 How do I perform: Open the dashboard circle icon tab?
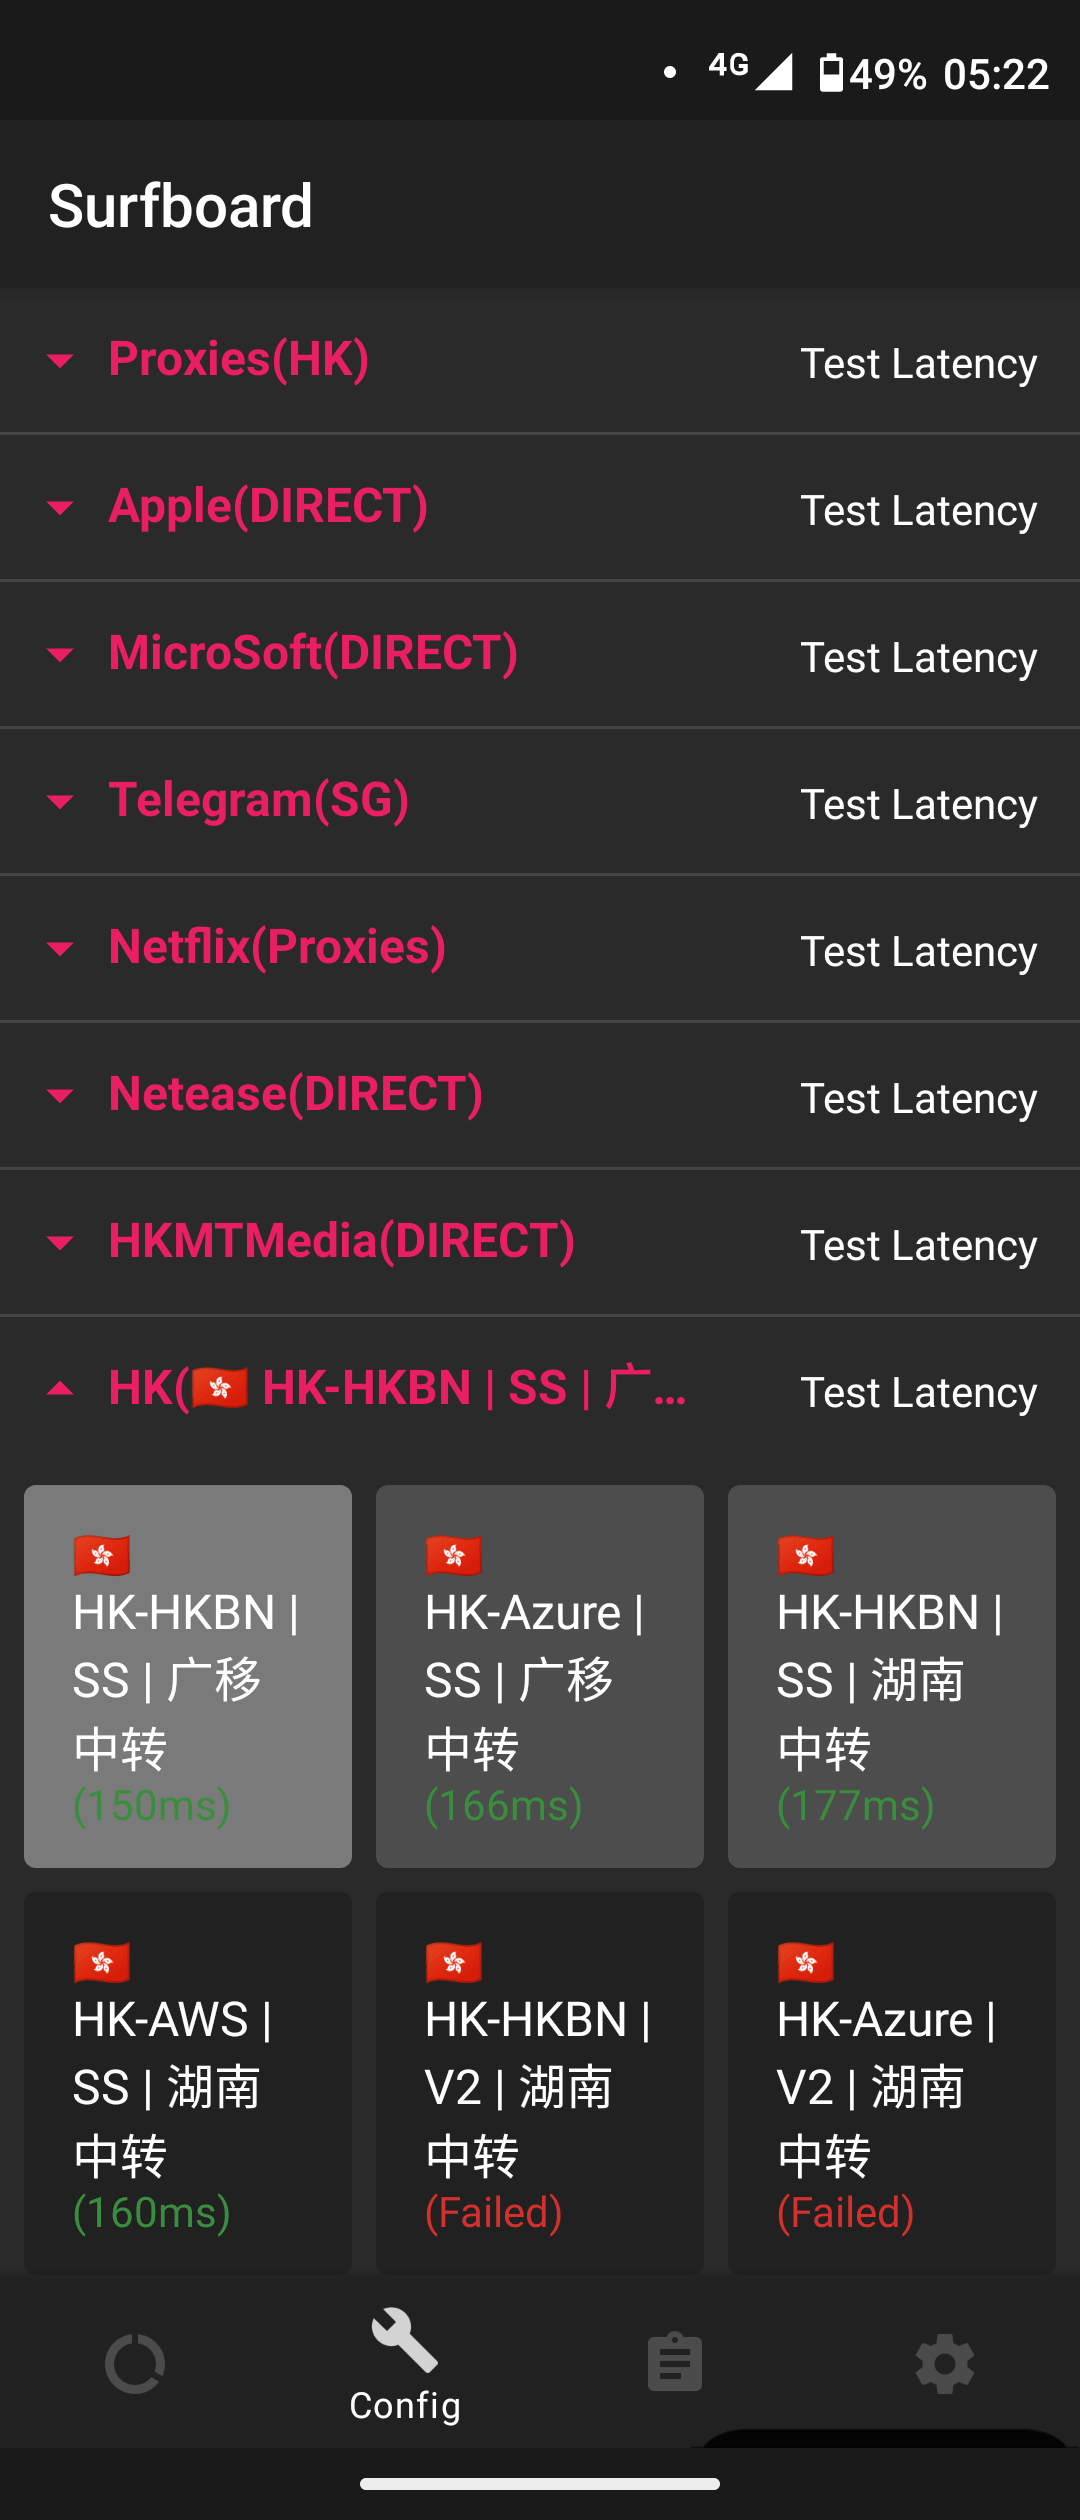pos(135,2364)
